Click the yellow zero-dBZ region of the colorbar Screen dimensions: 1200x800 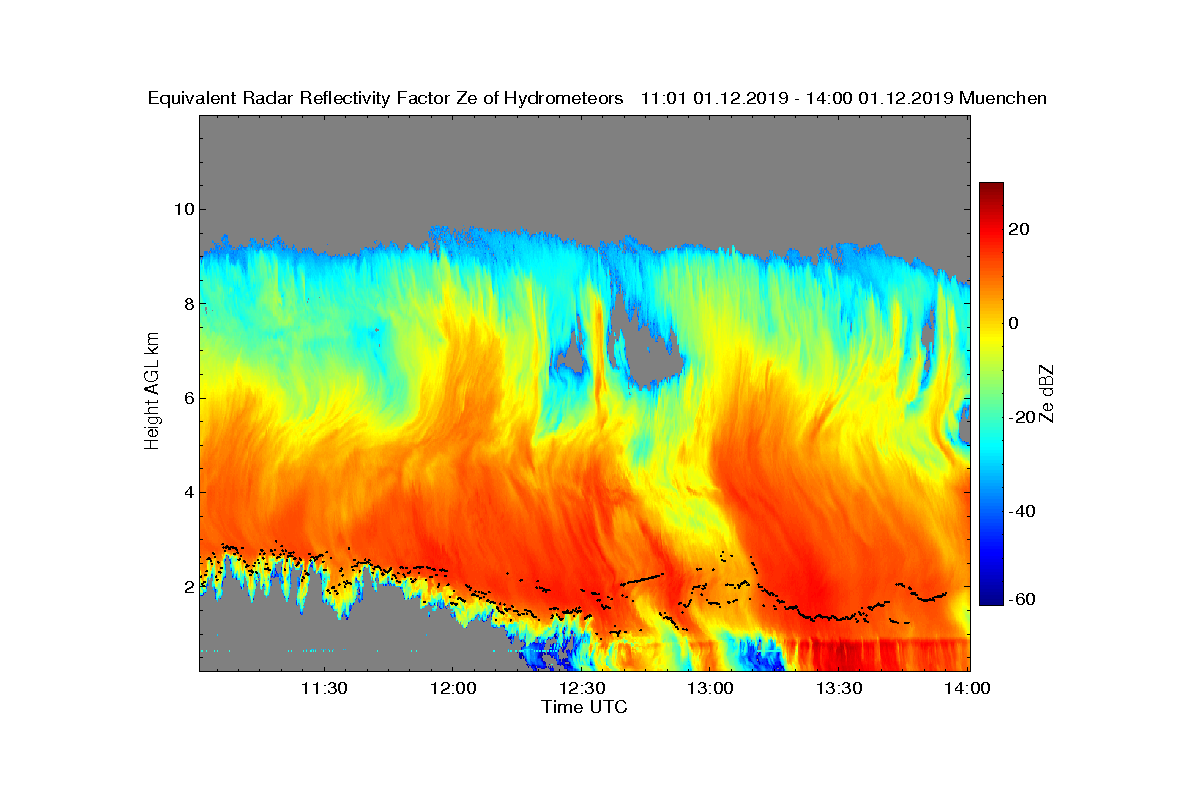(991, 323)
